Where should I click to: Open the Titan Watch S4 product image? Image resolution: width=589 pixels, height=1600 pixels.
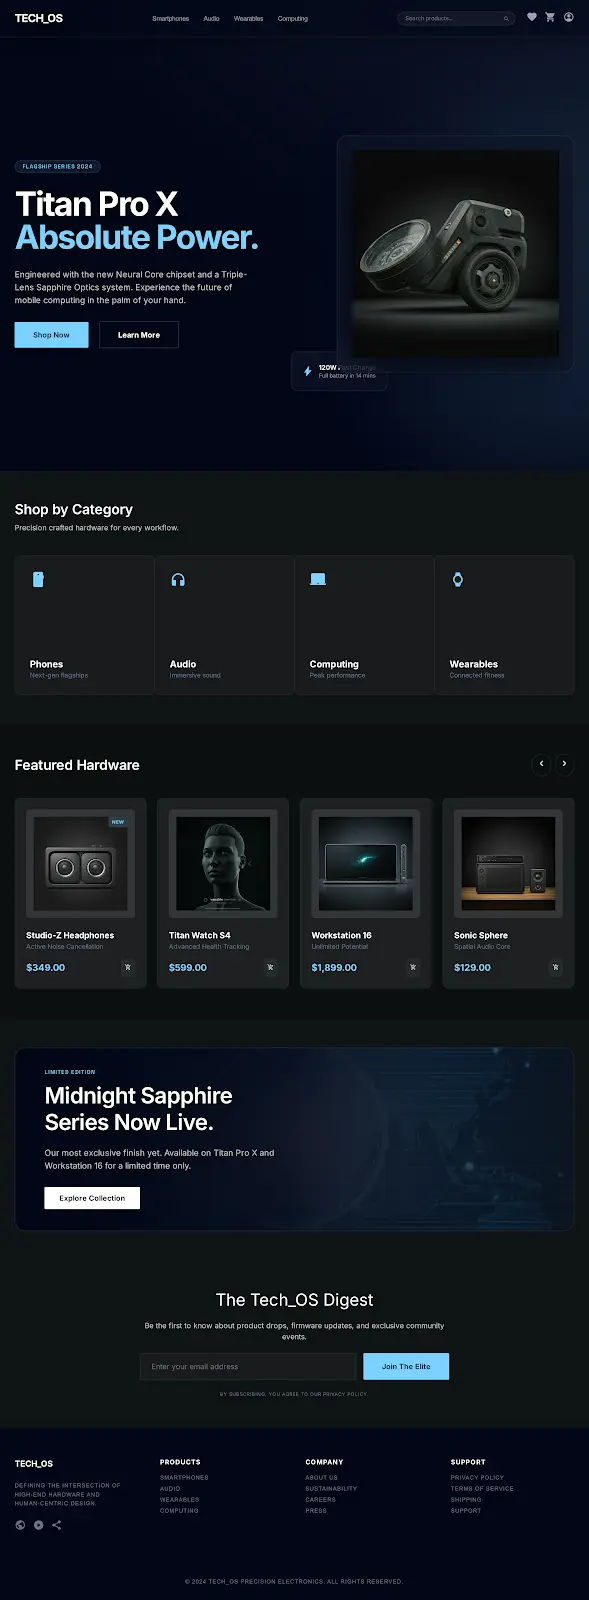coord(223,863)
